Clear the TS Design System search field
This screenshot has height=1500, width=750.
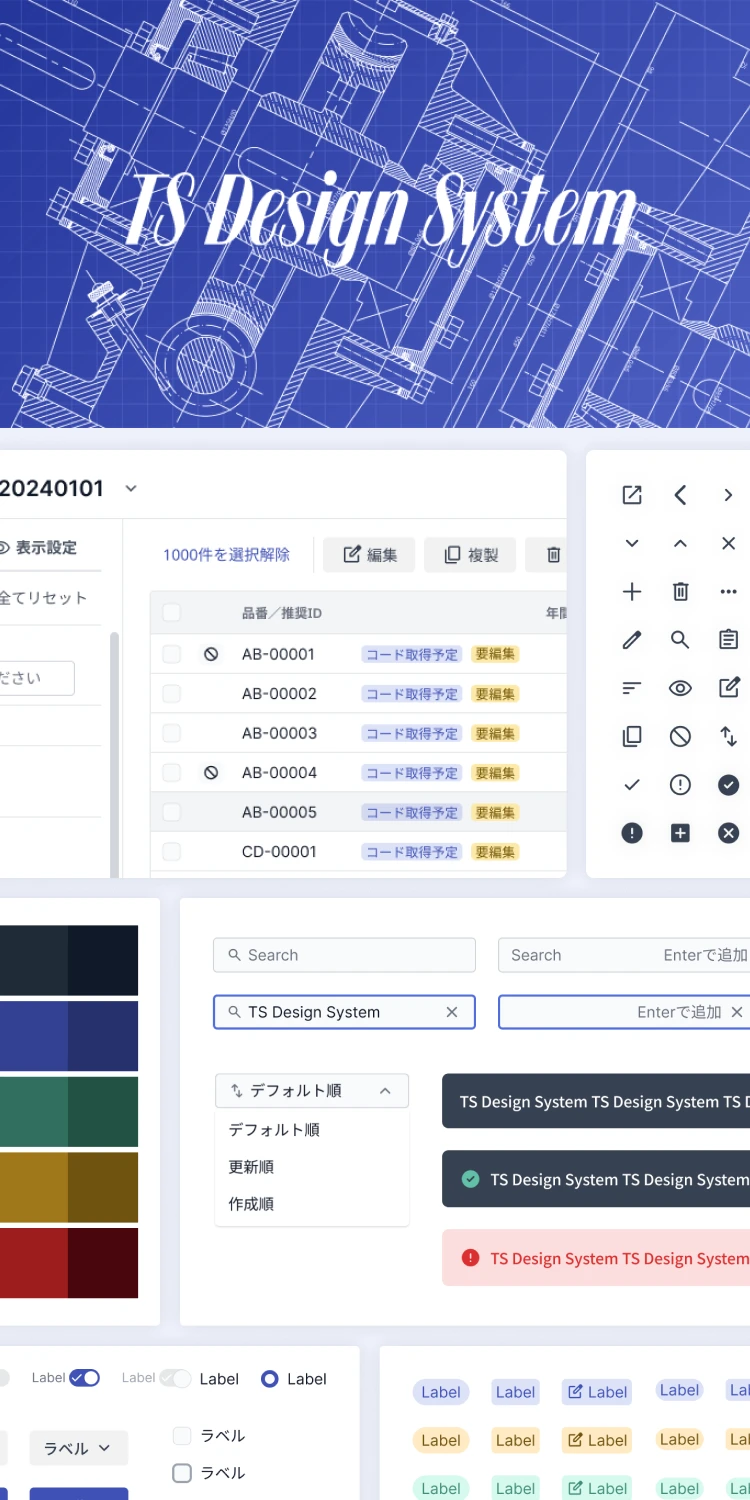click(452, 1012)
